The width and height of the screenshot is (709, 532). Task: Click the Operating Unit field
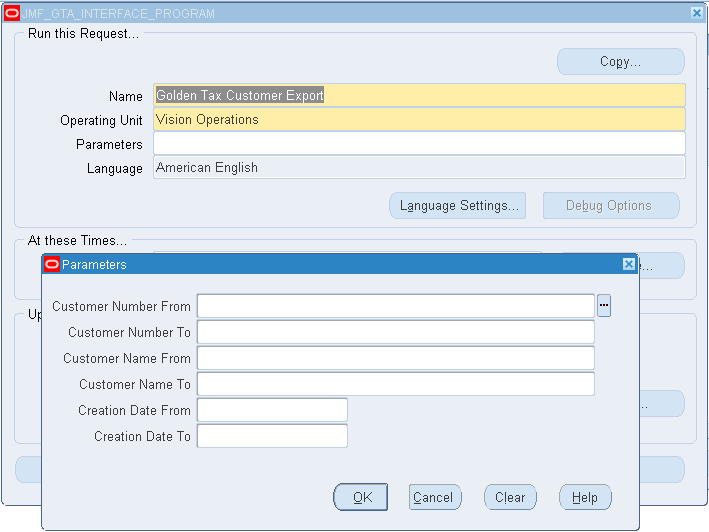(419, 119)
